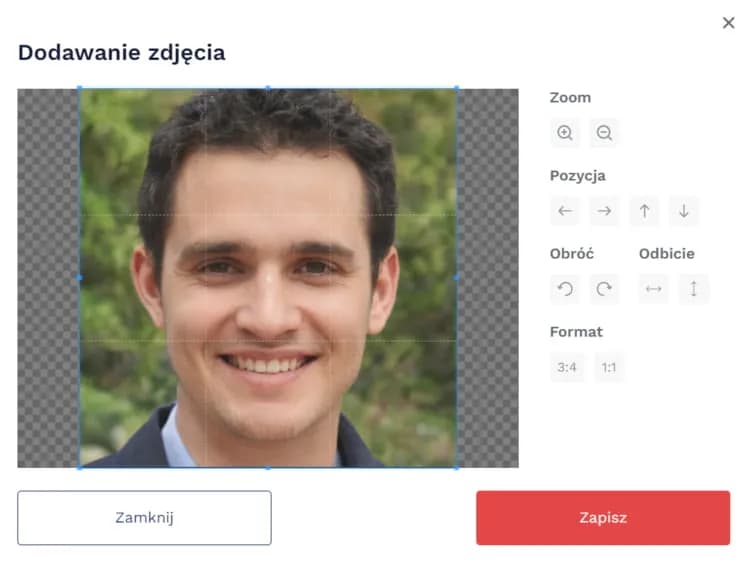Click the bottom-right crop corner handle
Image resolution: width=750 pixels, height=565 pixels.
point(456,467)
